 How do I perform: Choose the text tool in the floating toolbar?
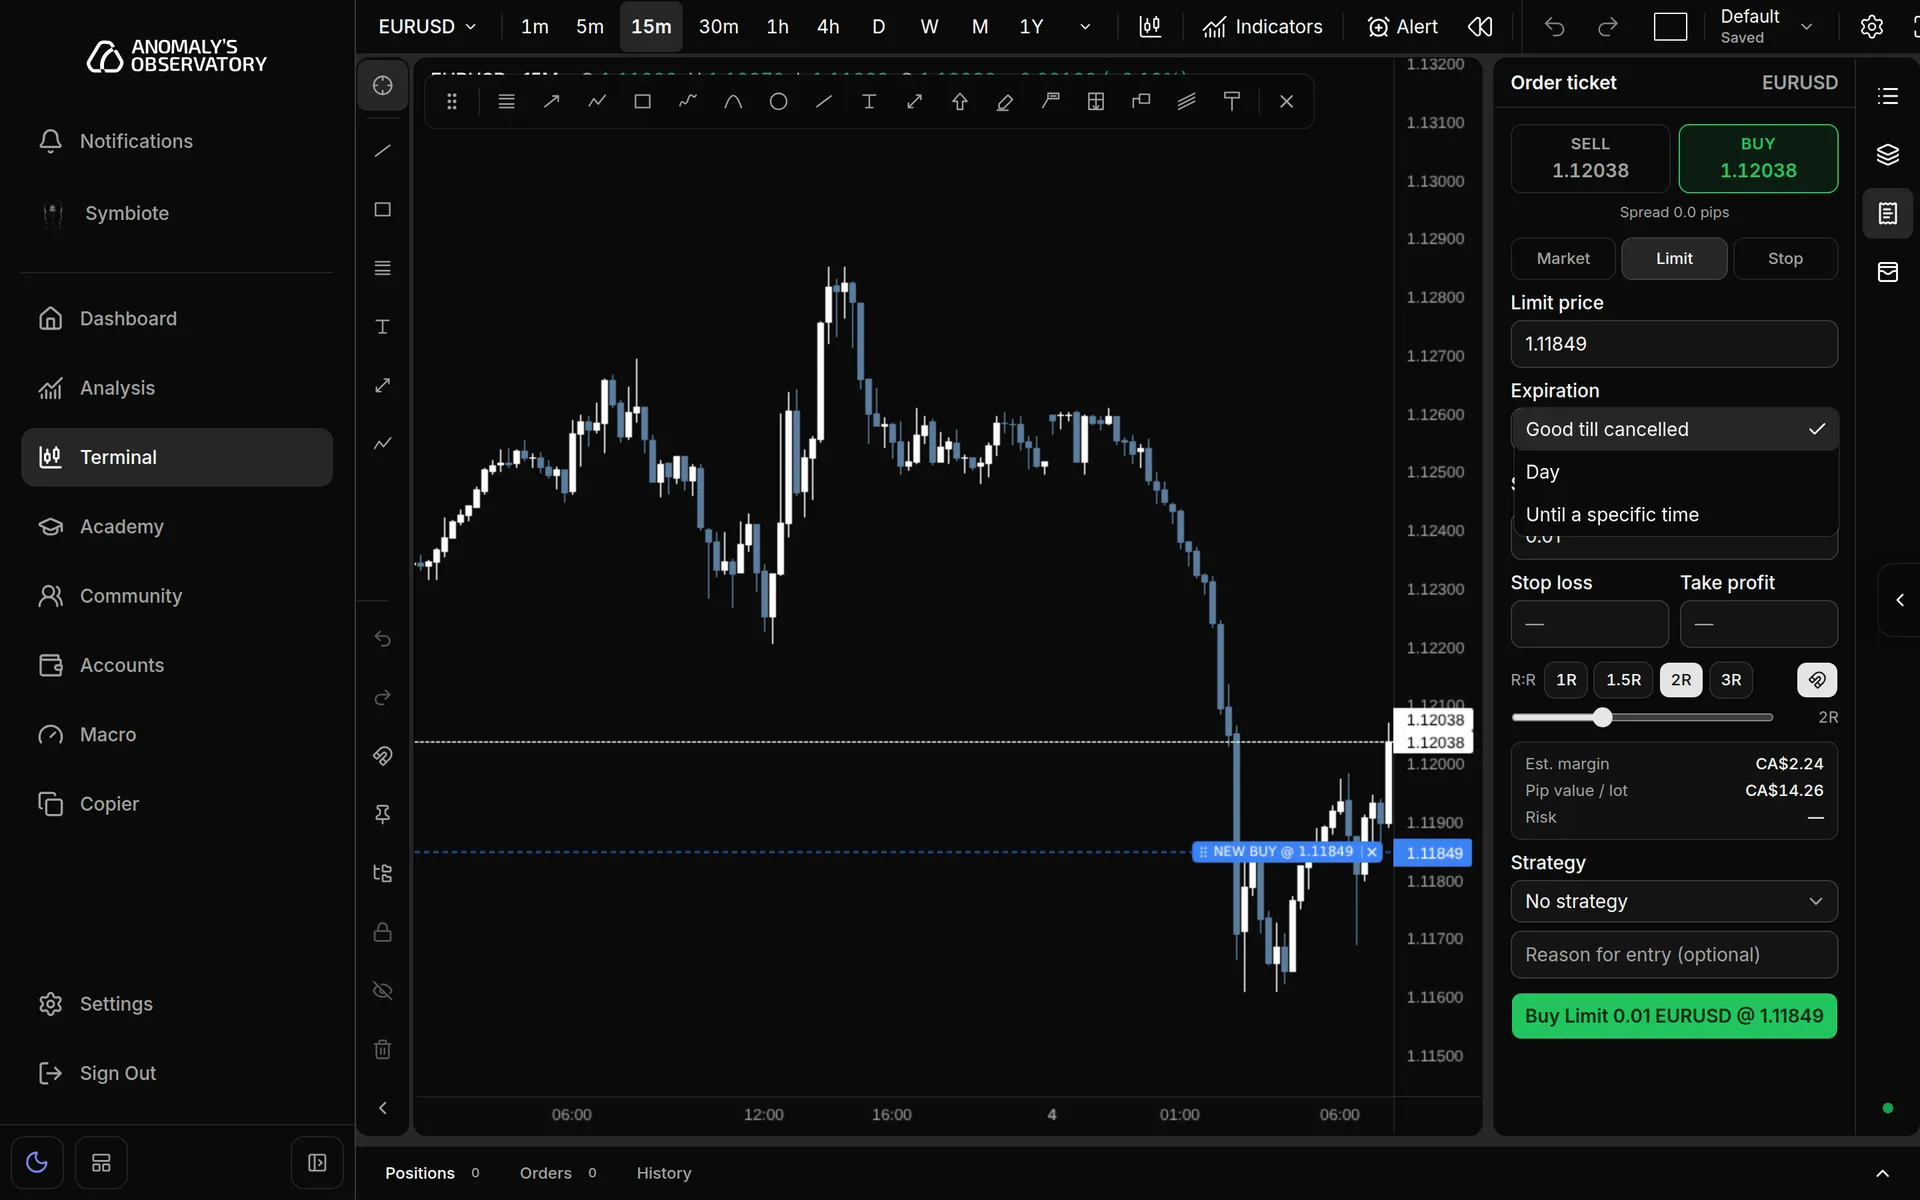(x=869, y=101)
